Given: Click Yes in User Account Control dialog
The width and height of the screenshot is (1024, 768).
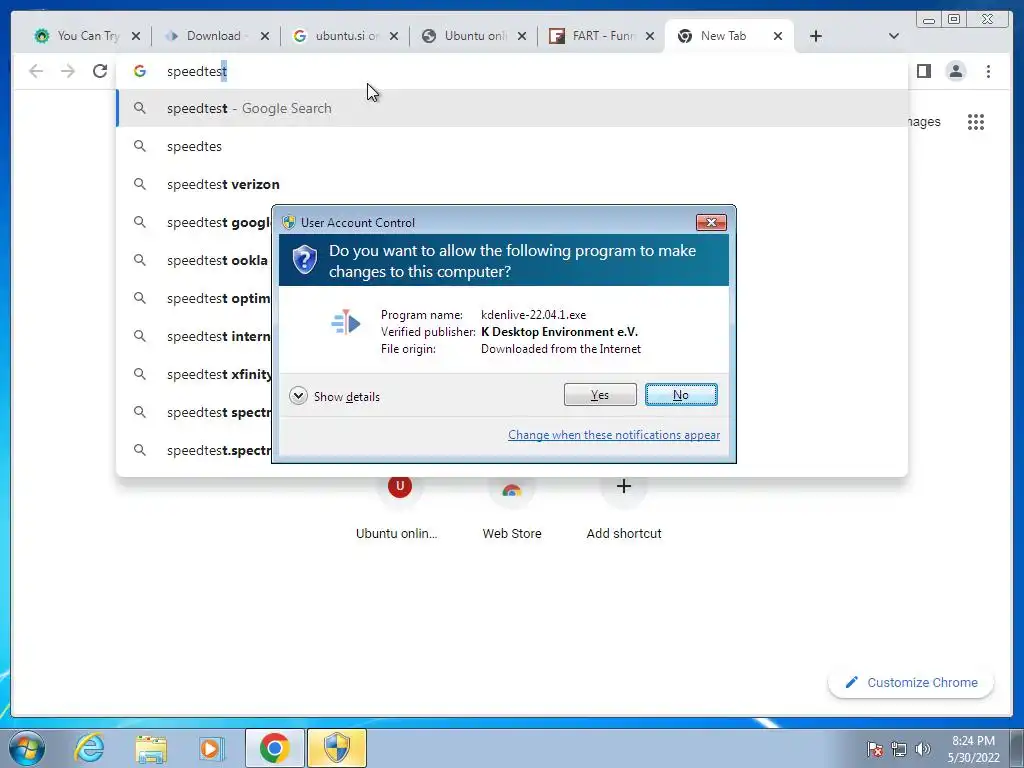Looking at the screenshot, I should 600,394.
